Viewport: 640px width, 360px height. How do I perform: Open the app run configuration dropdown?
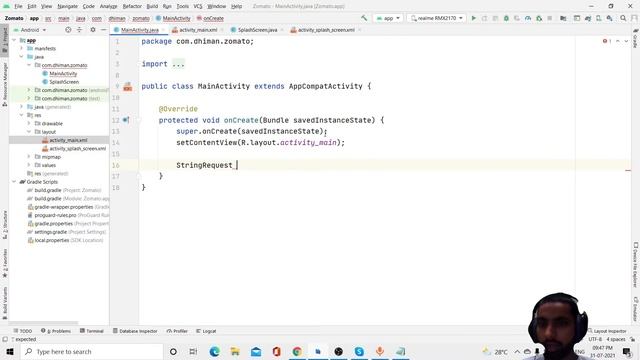click(388, 18)
